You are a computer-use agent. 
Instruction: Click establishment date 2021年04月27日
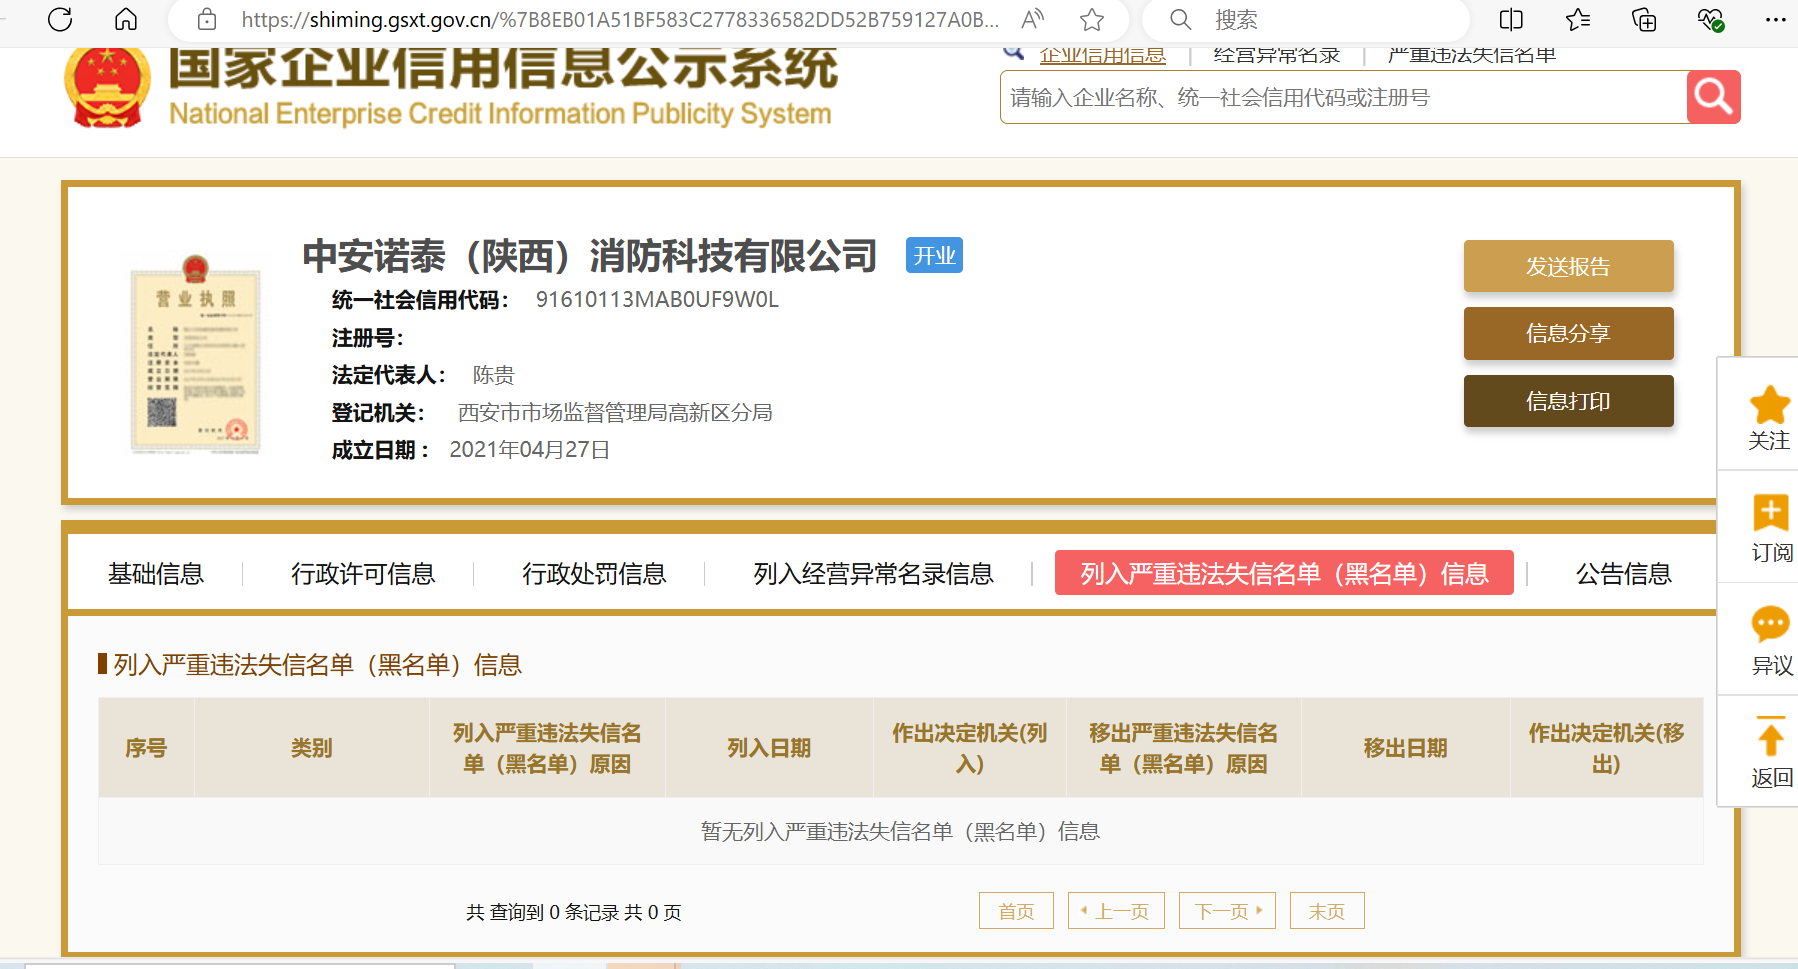[x=530, y=450]
